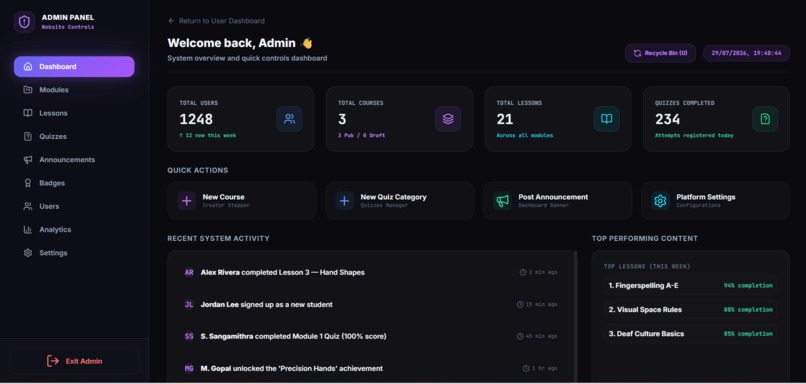Click the Attempts registered today text
806x384 pixels.
pyautogui.click(x=694, y=136)
